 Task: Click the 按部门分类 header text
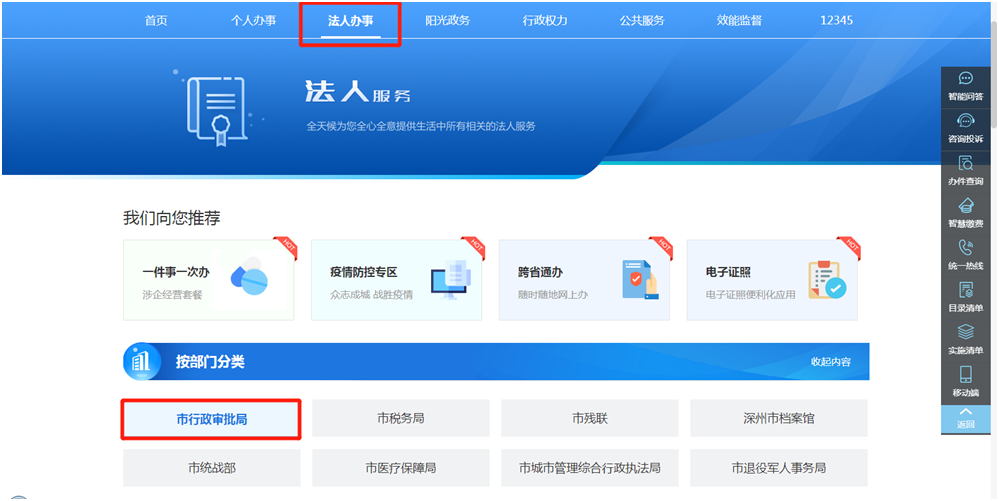[210, 363]
